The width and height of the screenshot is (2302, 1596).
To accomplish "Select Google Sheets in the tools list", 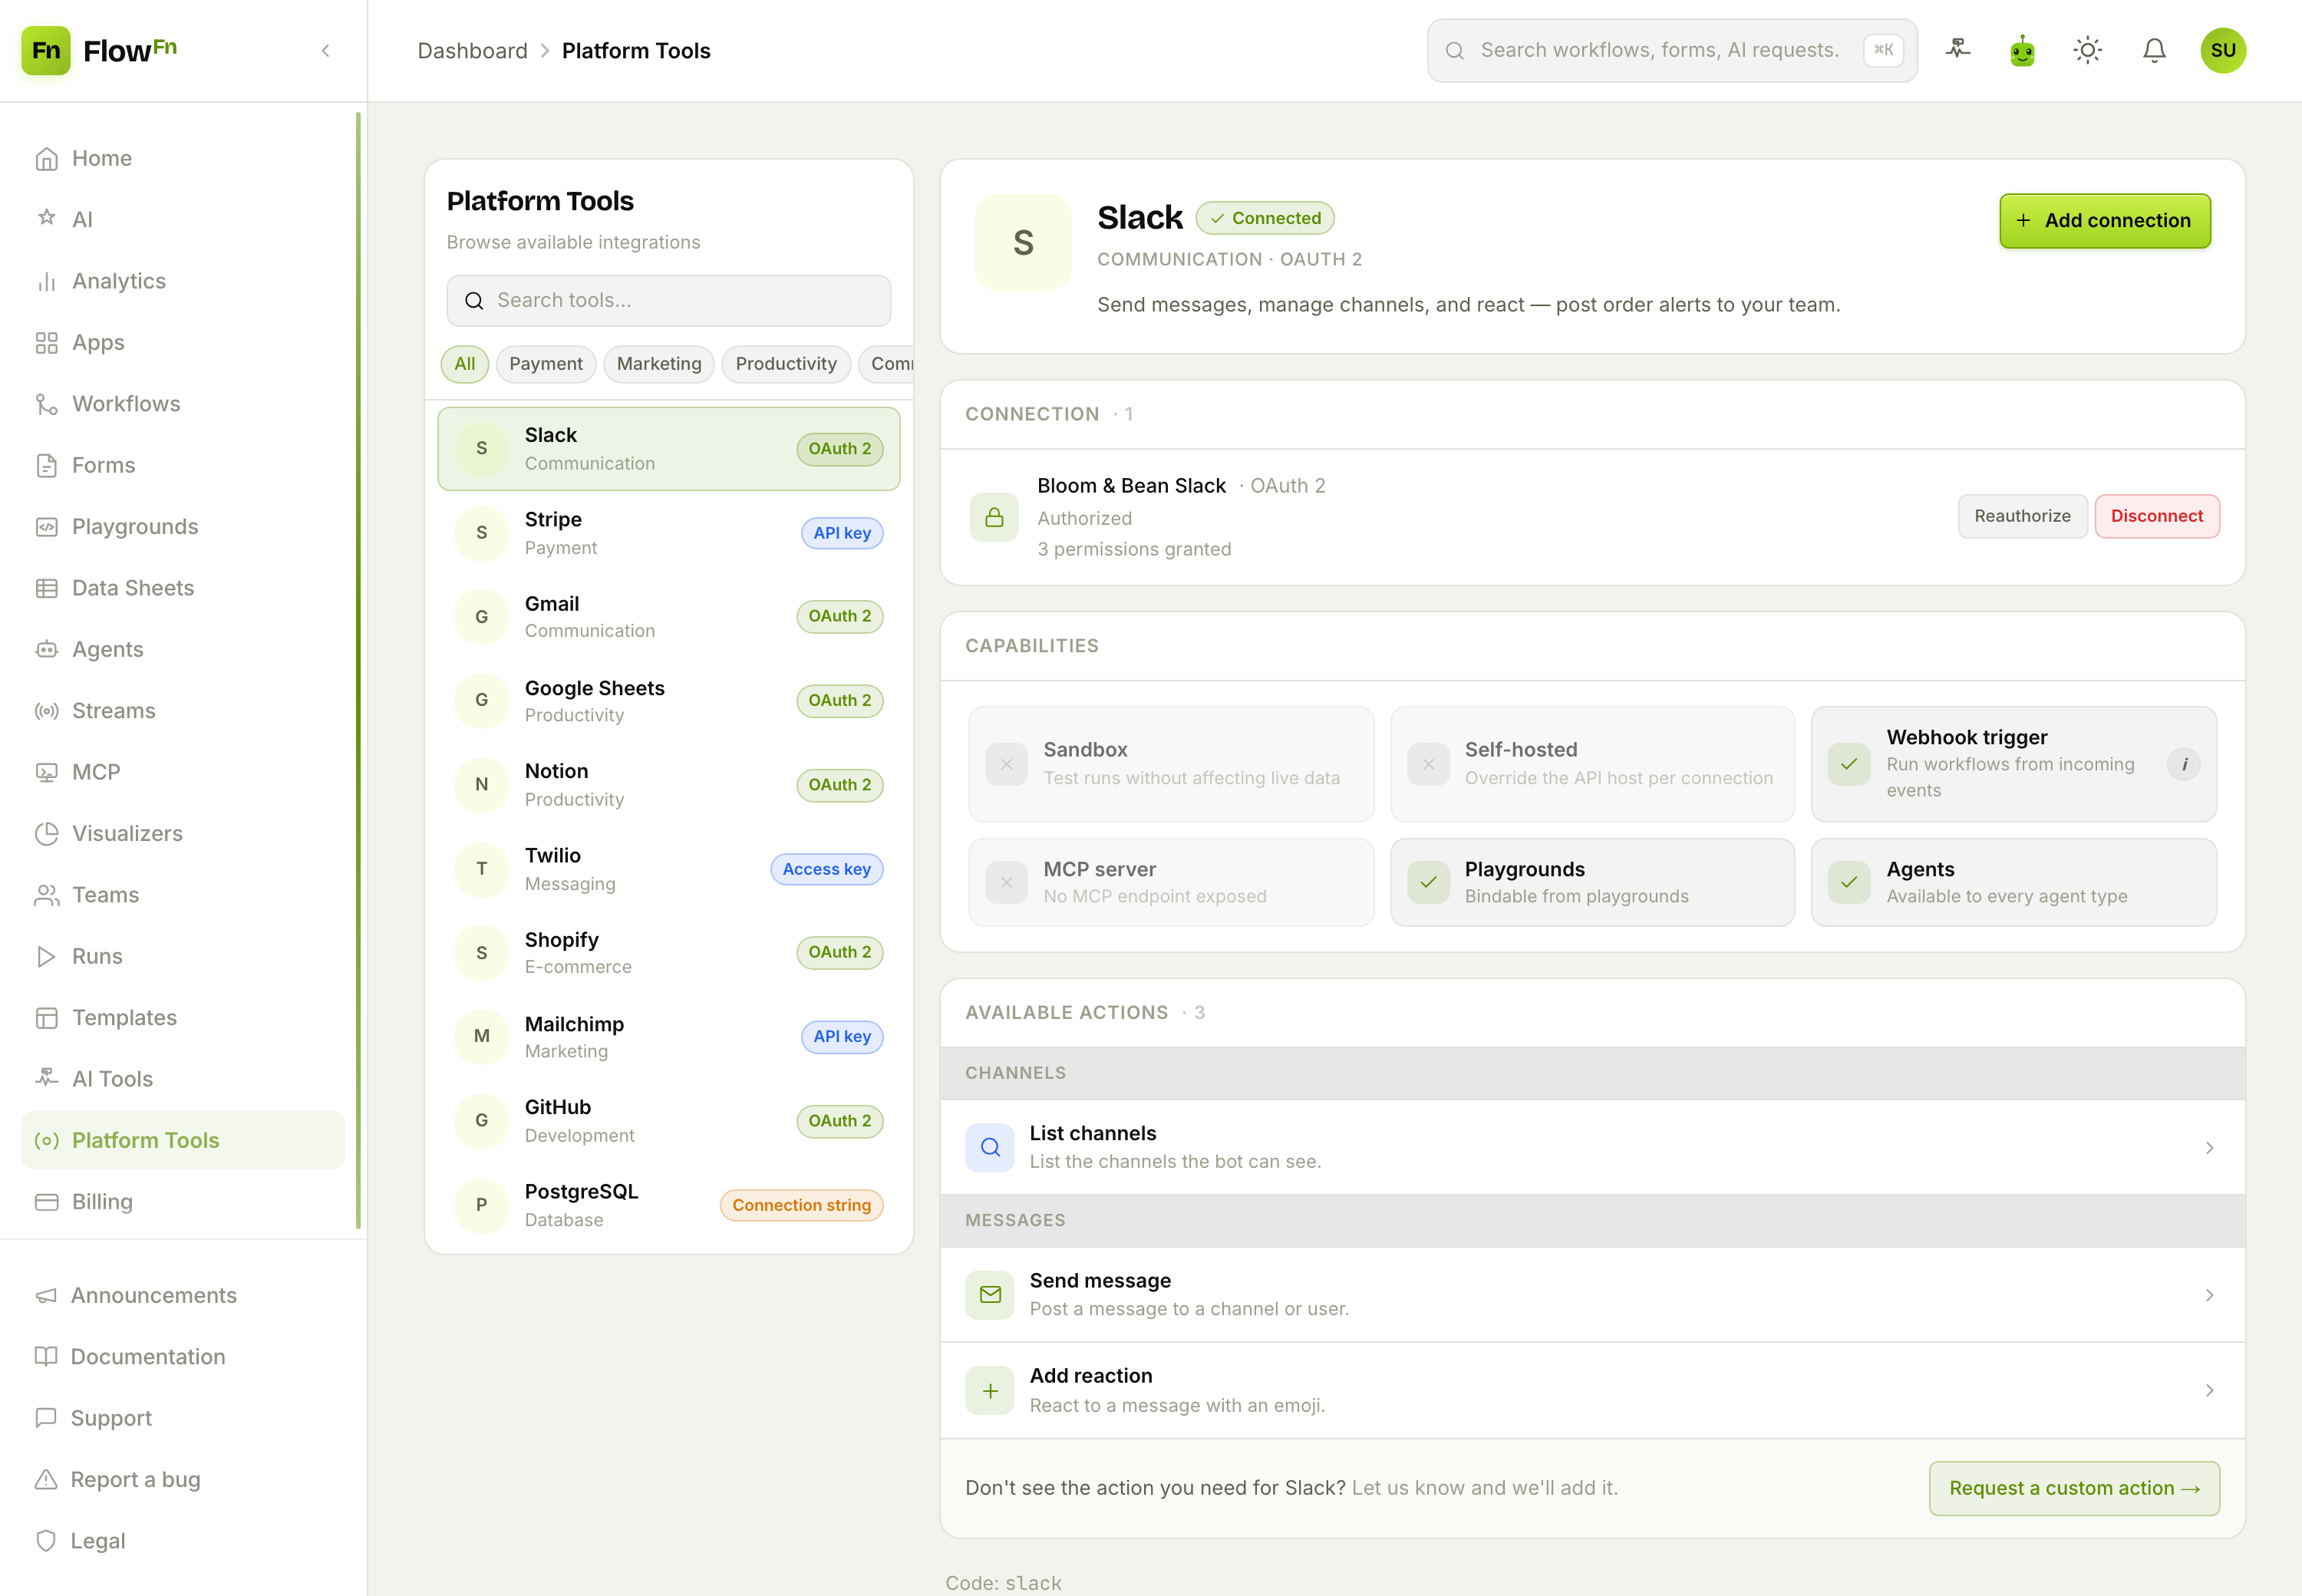I will [x=668, y=701].
